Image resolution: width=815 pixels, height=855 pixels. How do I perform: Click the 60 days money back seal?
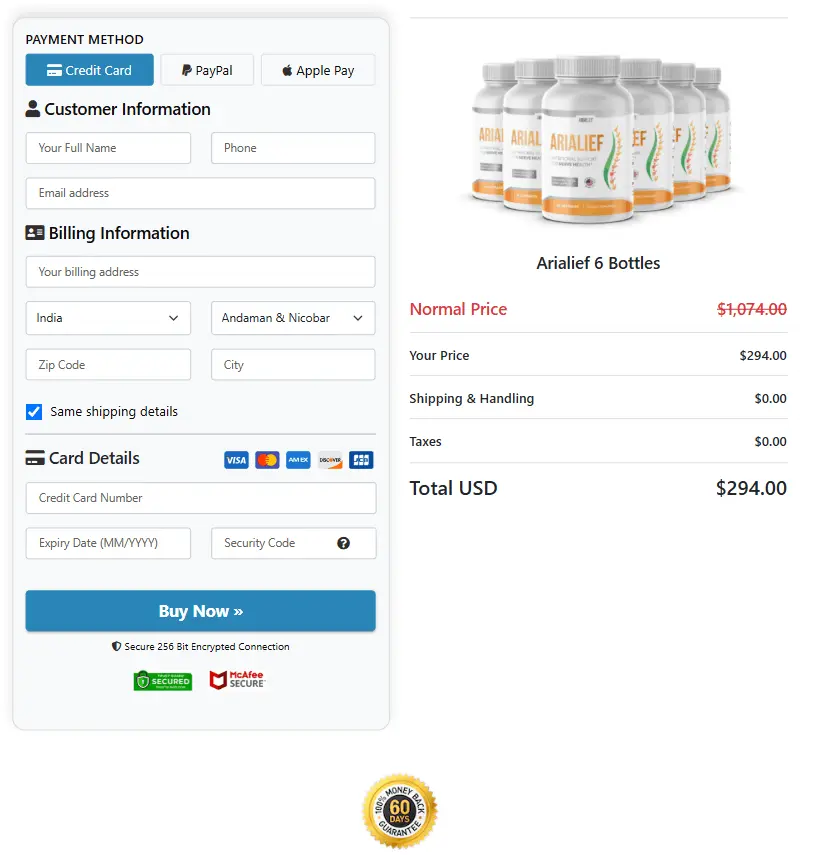click(400, 811)
